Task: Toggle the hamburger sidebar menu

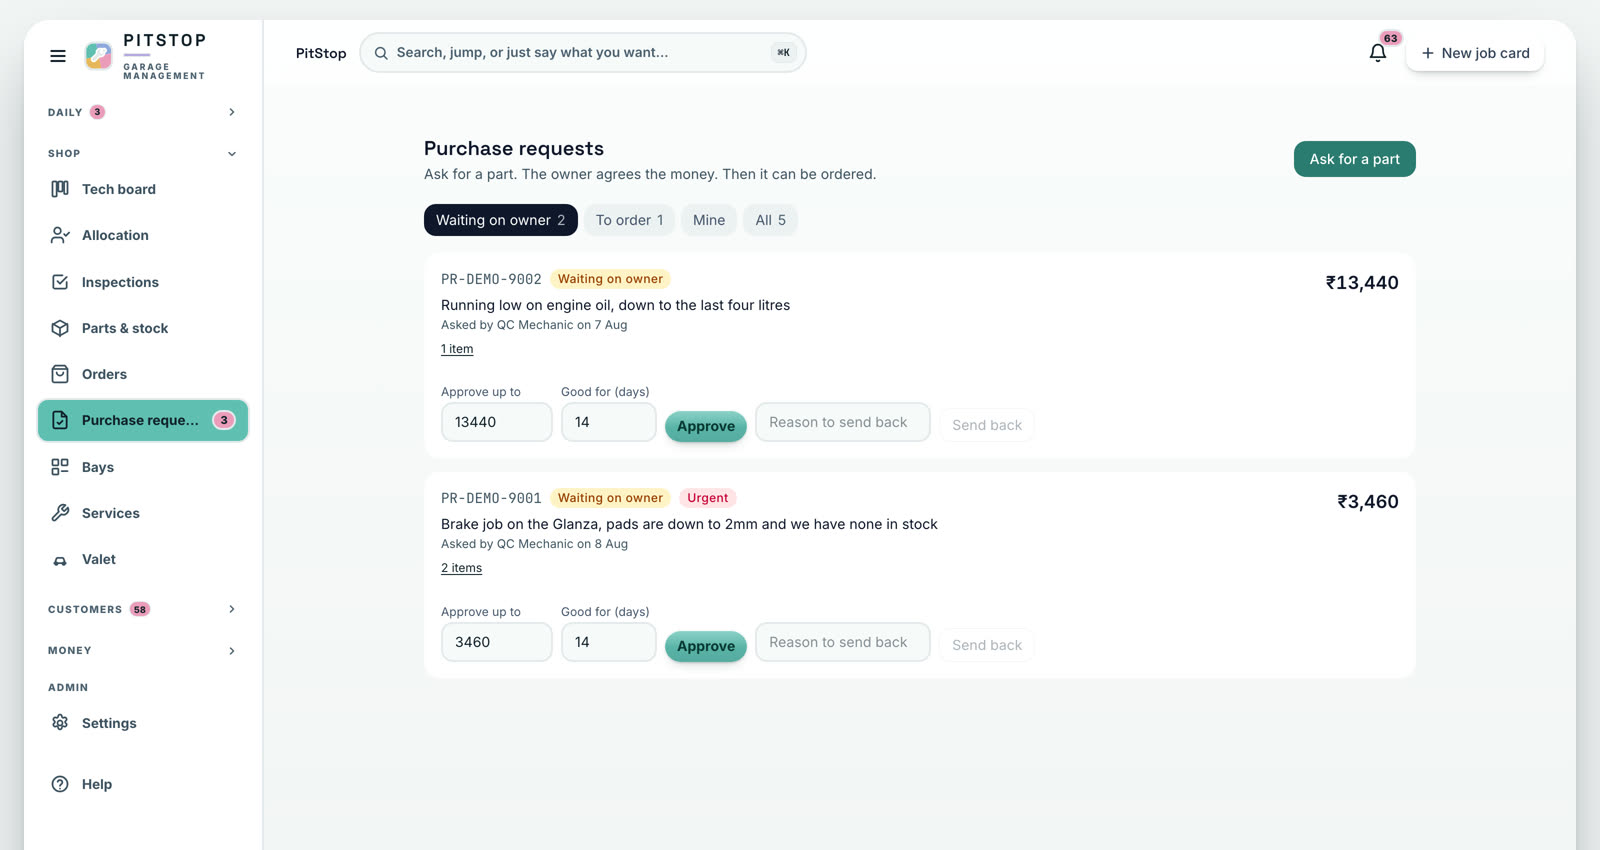Action: [x=58, y=56]
